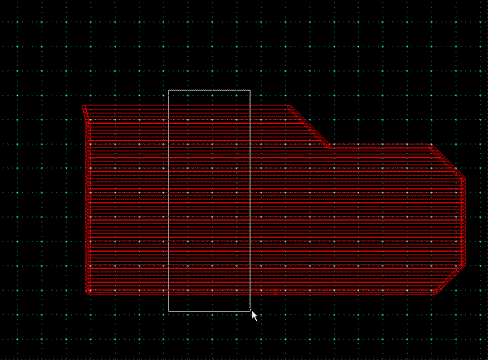Click the selection rectangle's bottom-right corner
The height and width of the screenshot is (360, 488).
tap(250, 311)
